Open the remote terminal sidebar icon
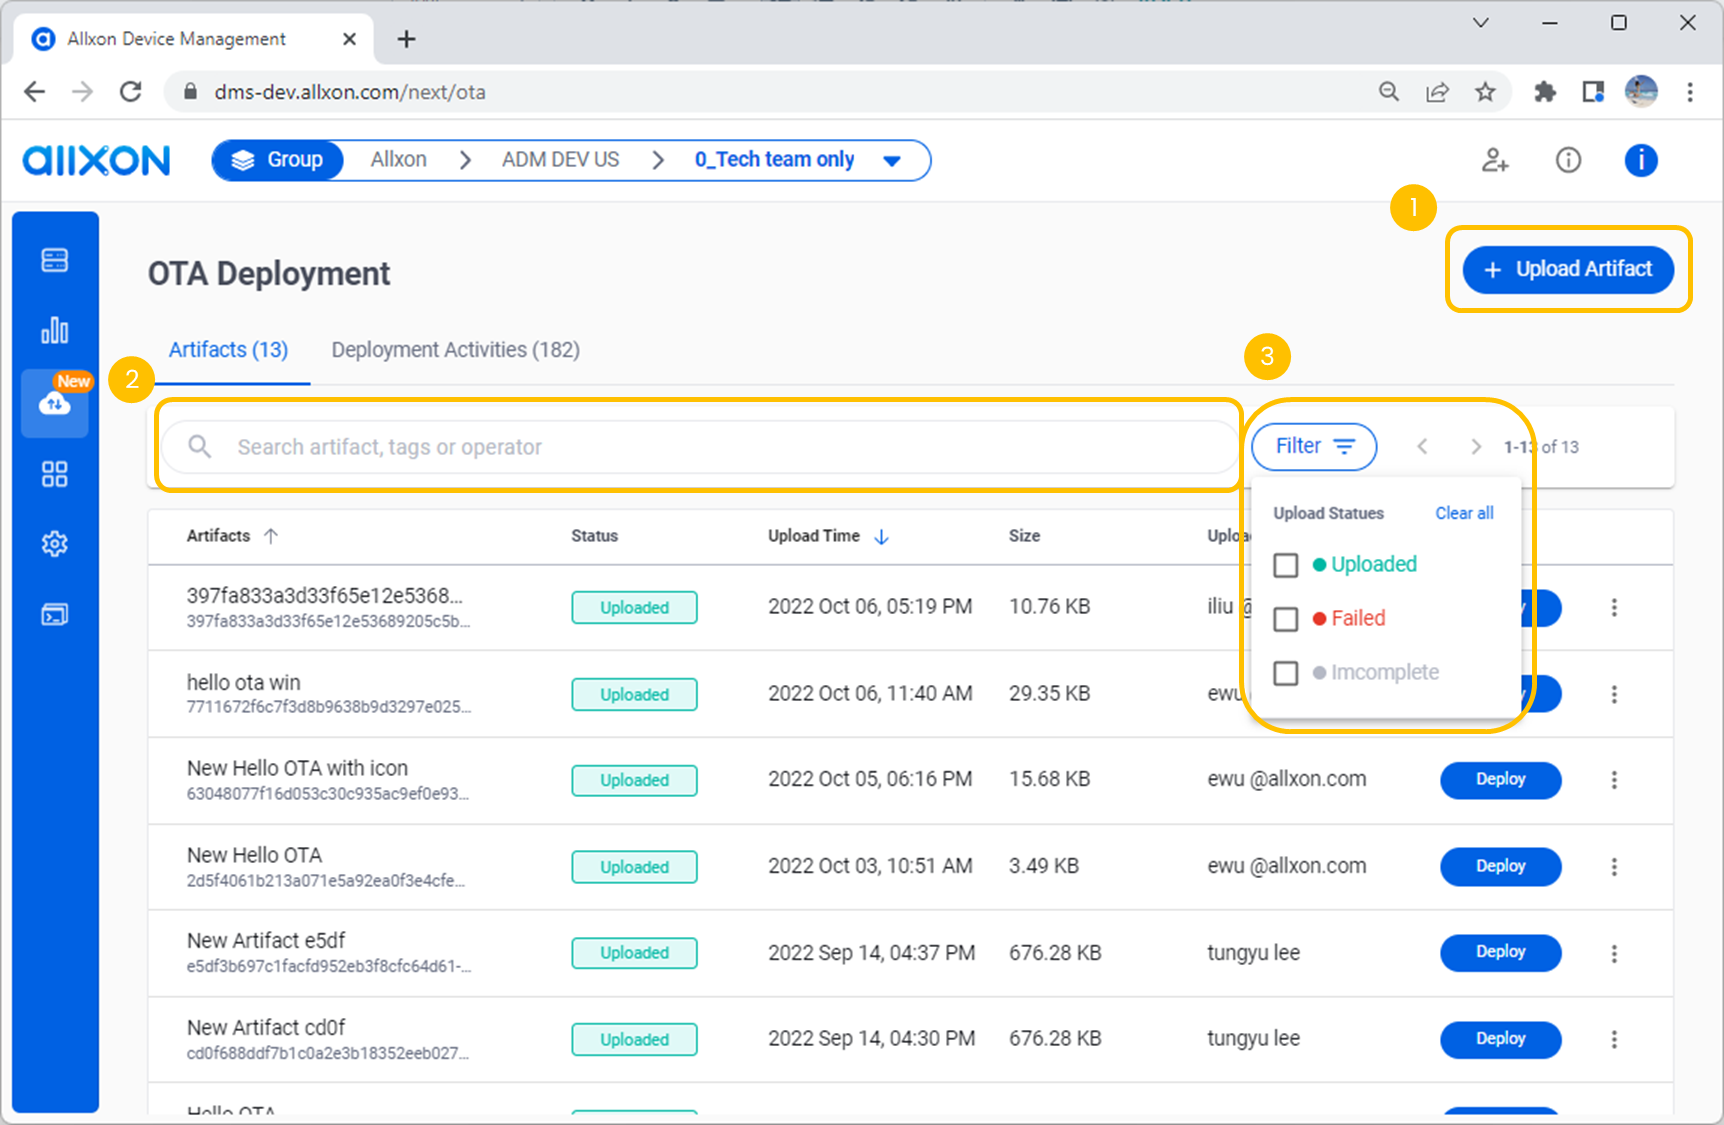The height and width of the screenshot is (1125, 1724). [x=54, y=613]
